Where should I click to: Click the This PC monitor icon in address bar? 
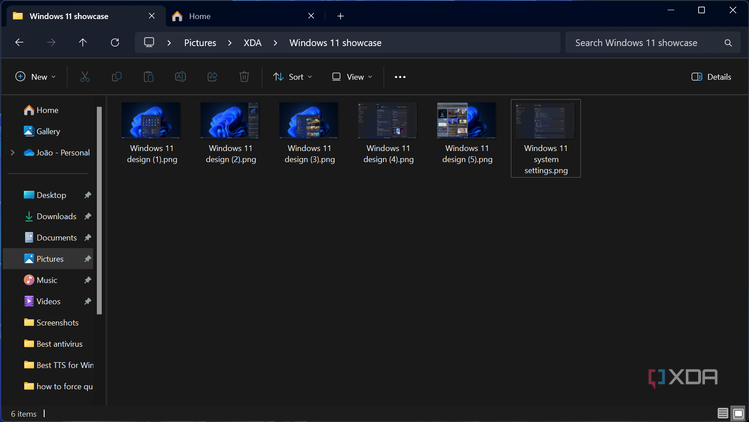click(x=149, y=42)
